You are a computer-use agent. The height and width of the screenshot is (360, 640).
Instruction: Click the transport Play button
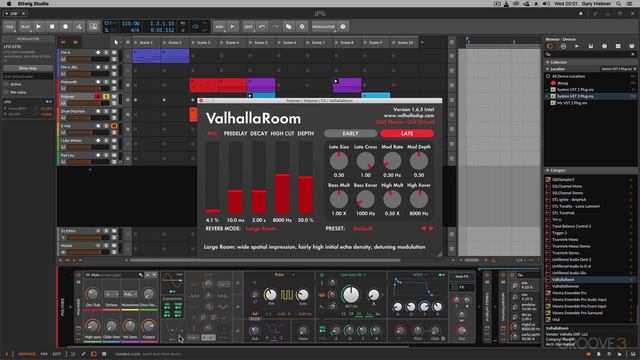coord(38,27)
